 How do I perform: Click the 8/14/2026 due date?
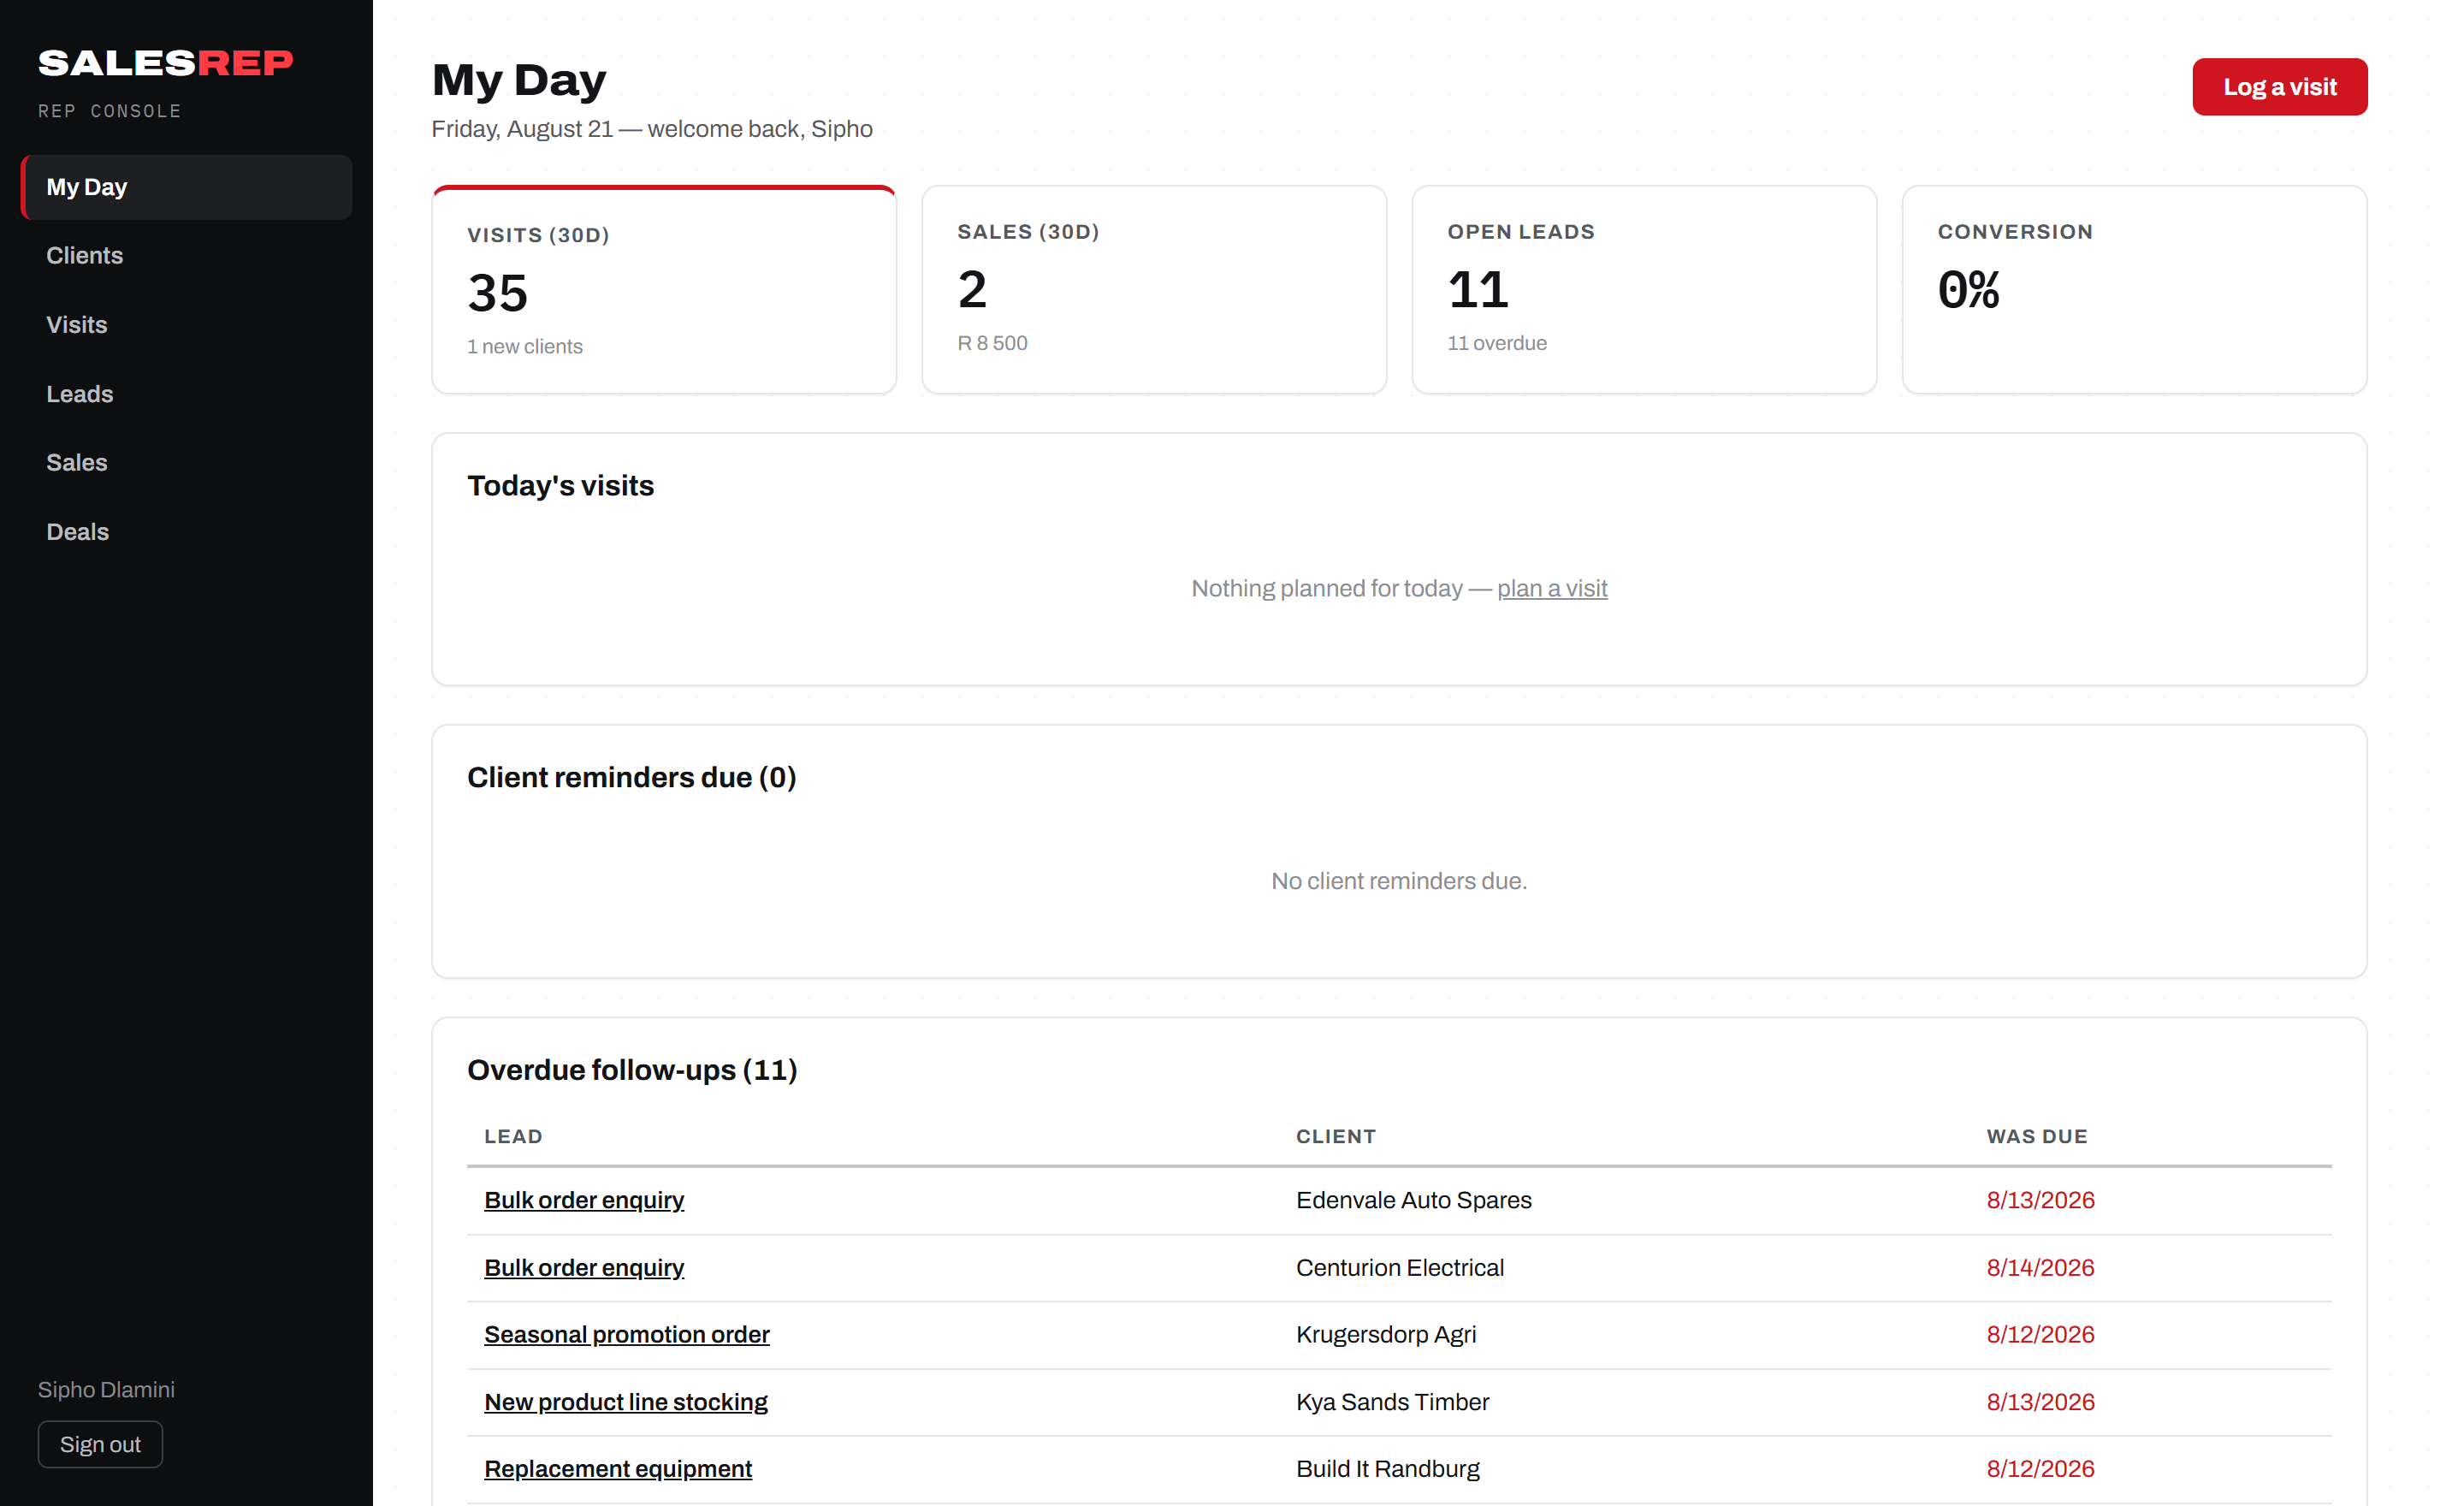(2040, 1267)
